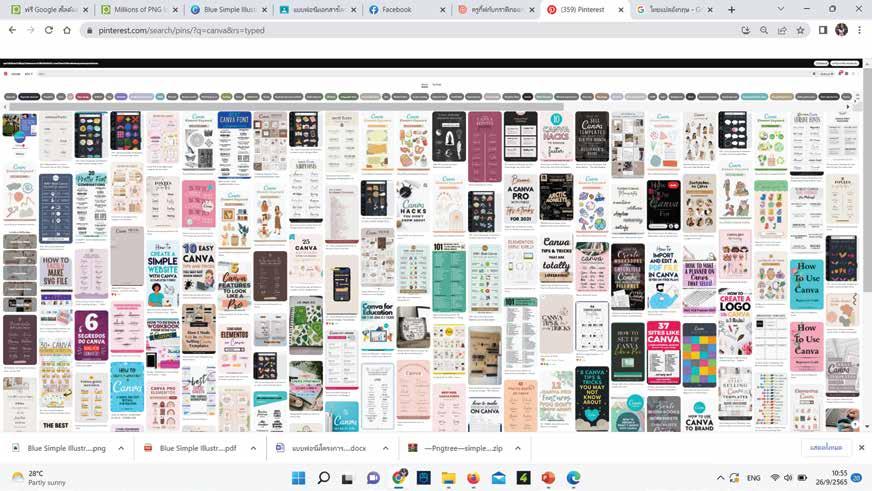Close the Blue Simple Illustration tab
This screenshot has height=491, width=872.
pyautogui.click(x=264, y=10)
